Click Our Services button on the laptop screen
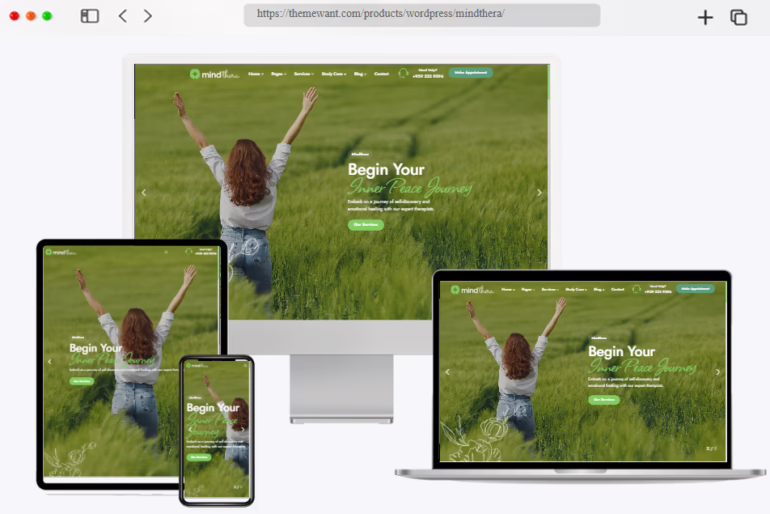Image resolution: width=770 pixels, height=514 pixels. (x=604, y=400)
